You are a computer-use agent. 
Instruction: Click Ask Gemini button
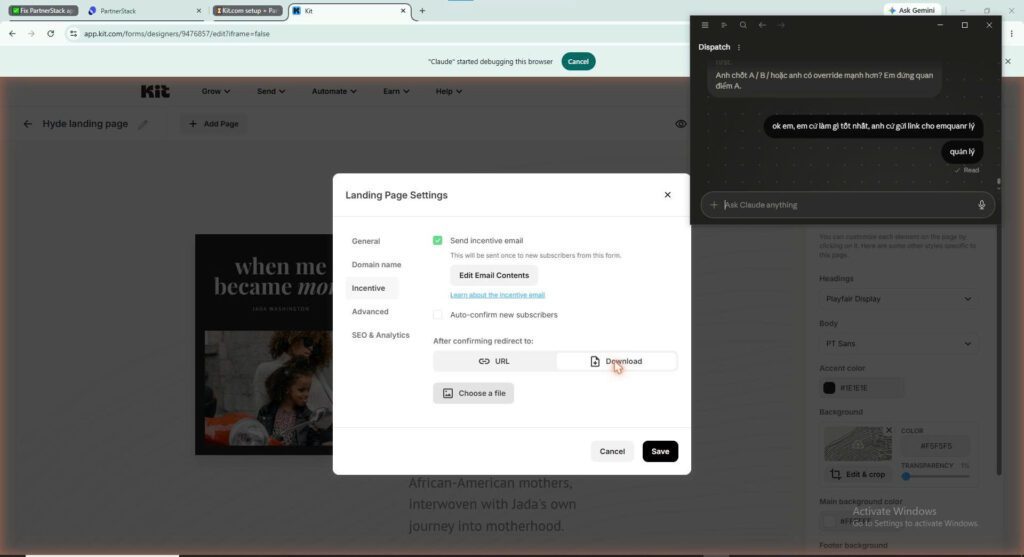(x=912, y=10)
